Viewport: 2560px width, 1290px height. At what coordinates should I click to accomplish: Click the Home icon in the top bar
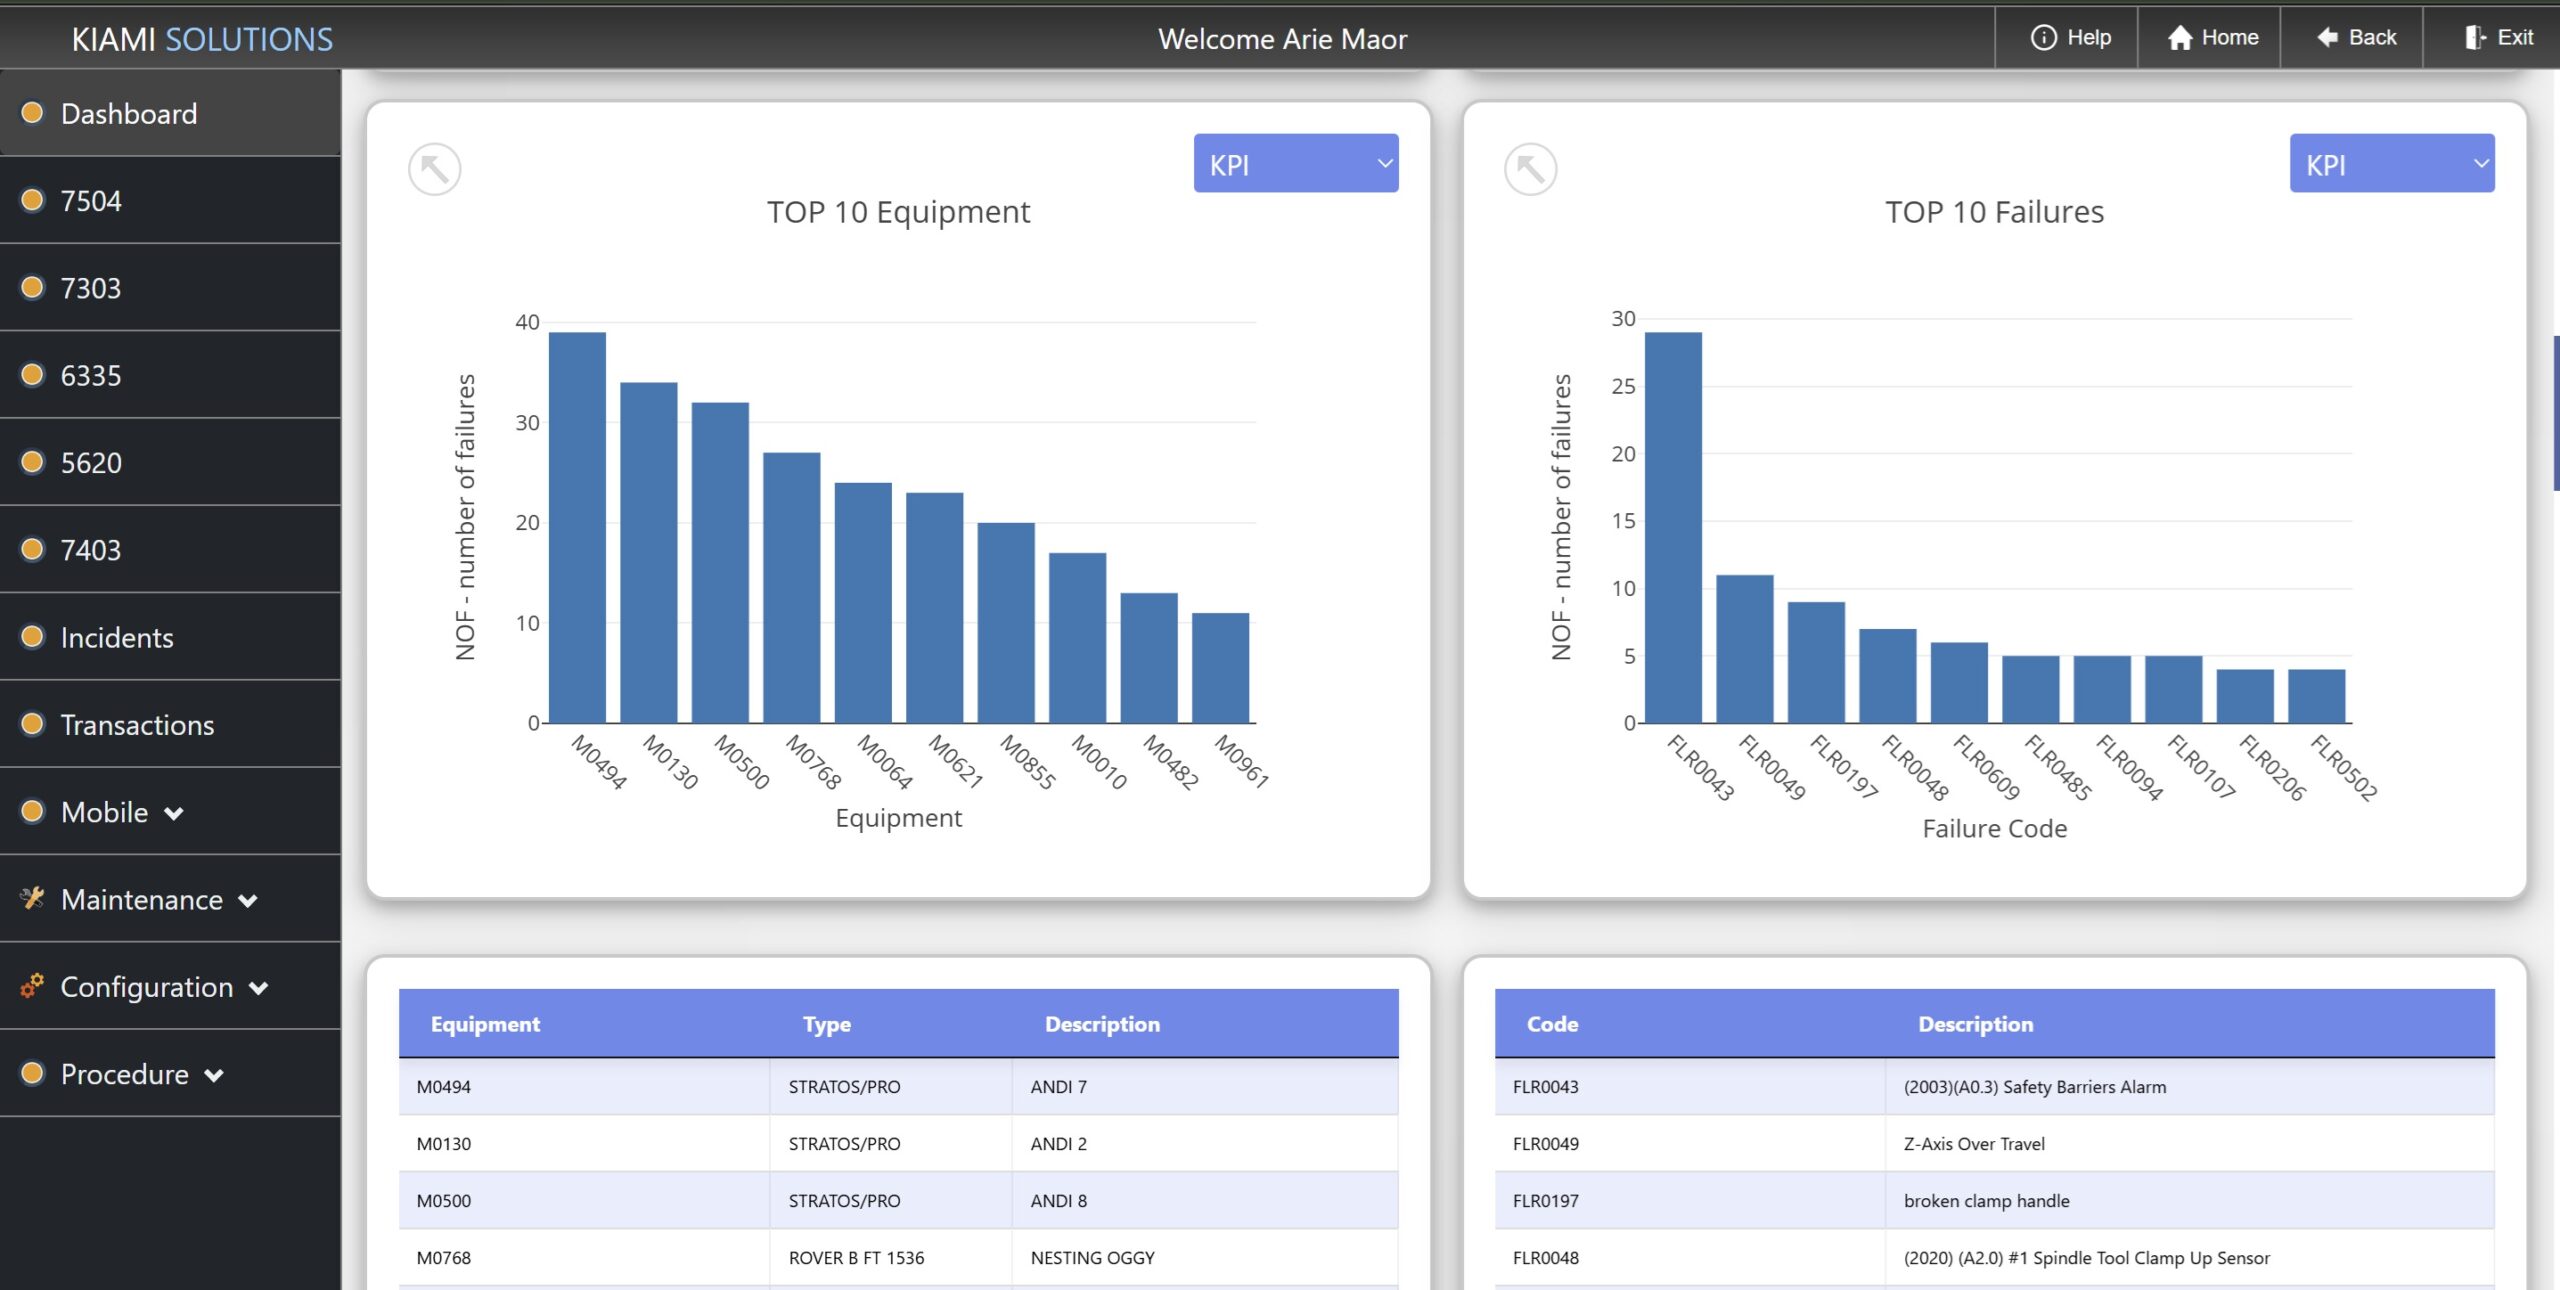2180,38
